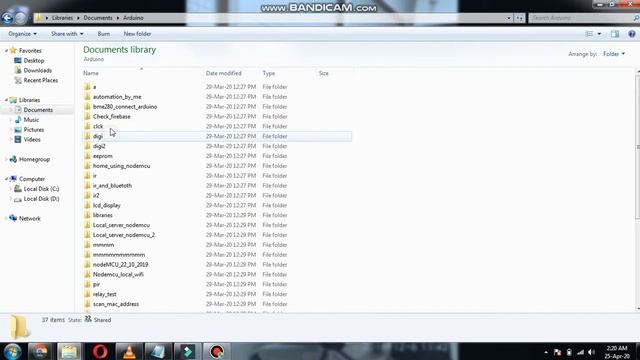Open the Organize dropdown menu
Screen dimensions: 640x360
pos(22,34)
